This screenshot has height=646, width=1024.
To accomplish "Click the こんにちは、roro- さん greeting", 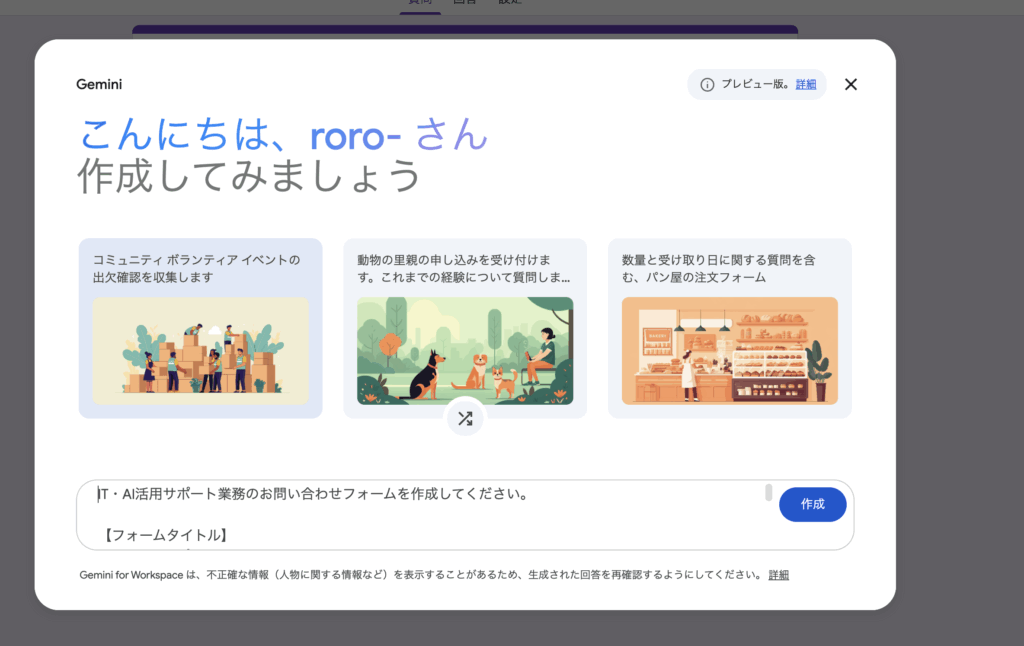I will [283, 134].
